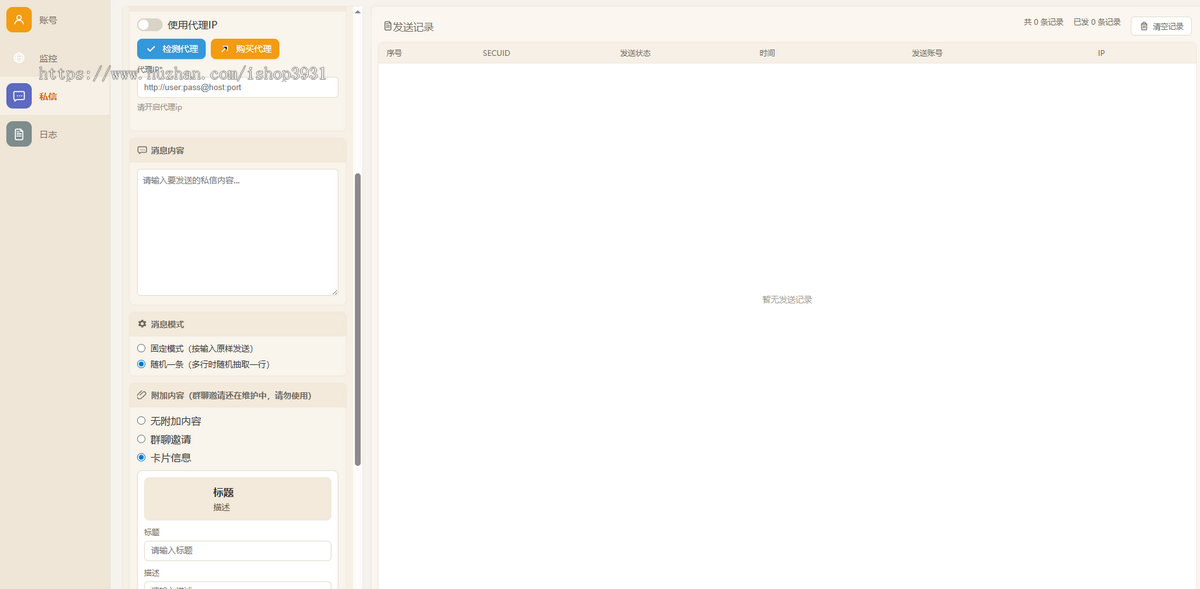Click the 共 0 条记录 total count text
The height and width of the screenshot is (589, 1200).
(1044, 21)
